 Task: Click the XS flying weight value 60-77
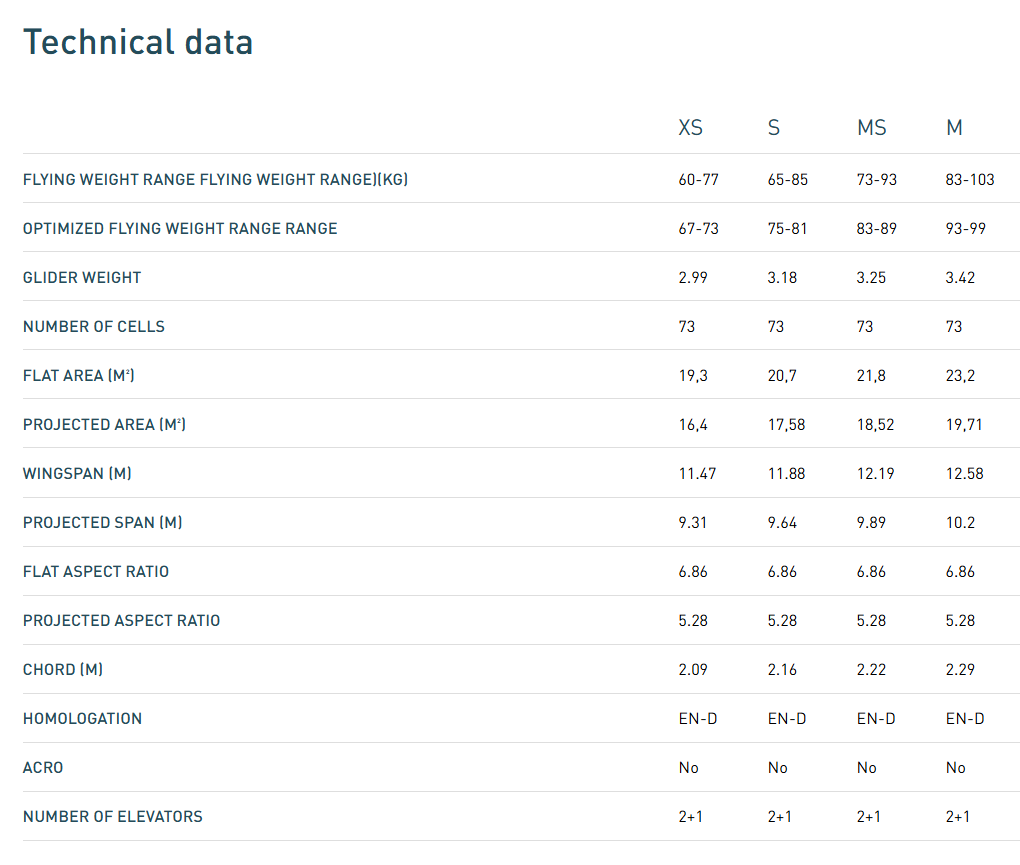[x=698, y=180]
